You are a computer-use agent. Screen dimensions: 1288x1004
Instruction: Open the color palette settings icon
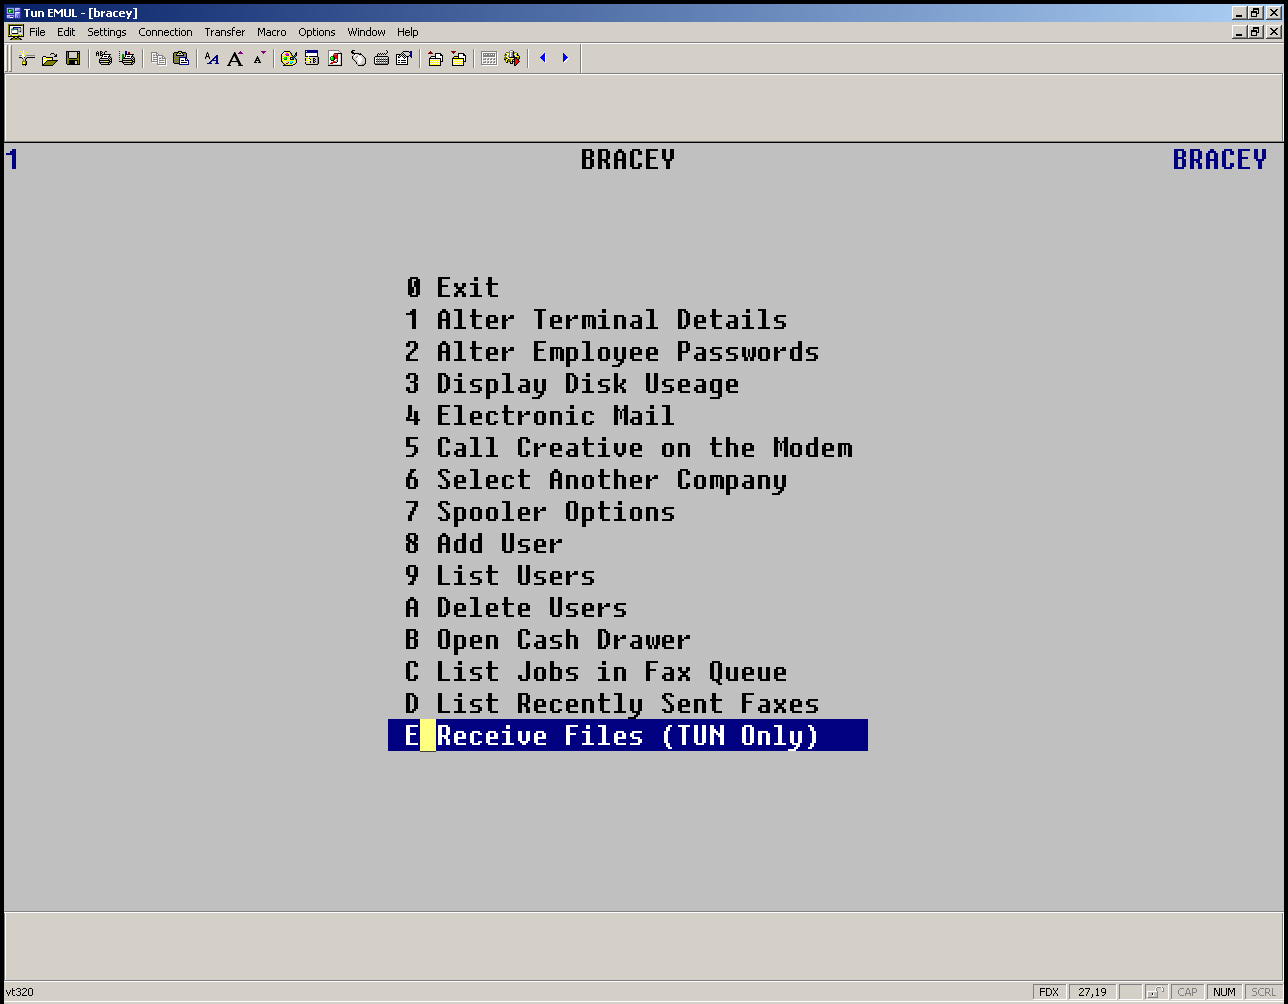(x=289, y=59)
